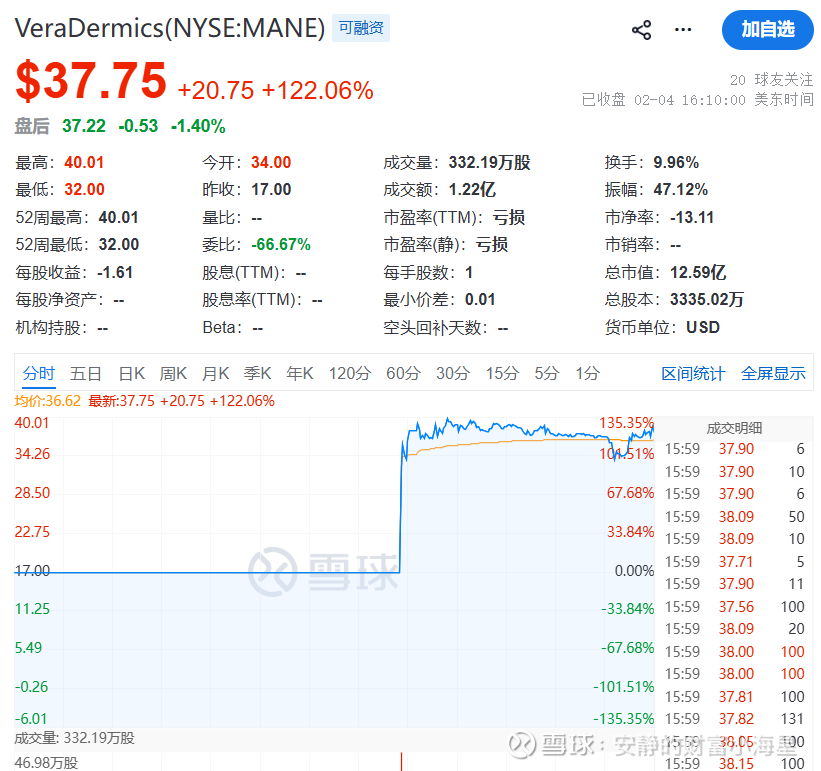821x771 pixels.
Task: Click the 加自选 add-to-watchlist button
Action: (x=767, y=30)
